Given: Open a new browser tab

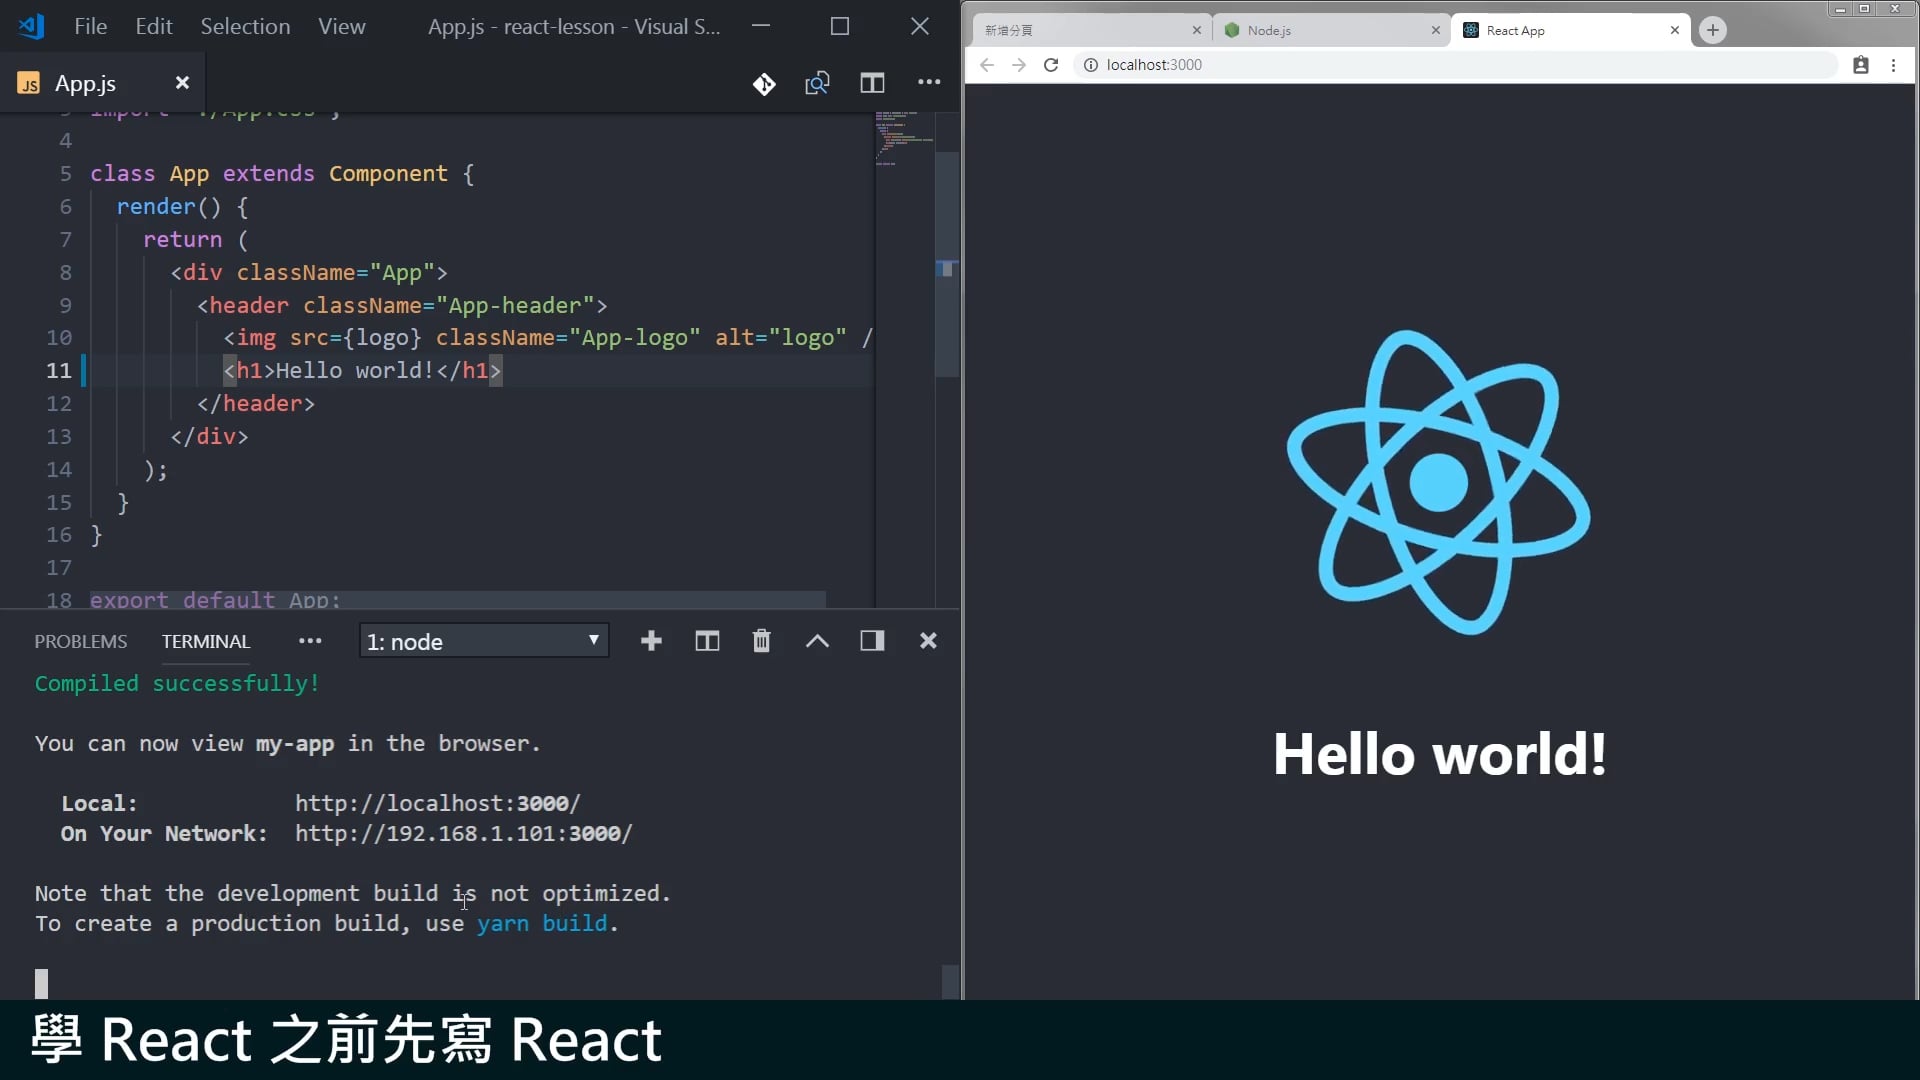Looking at the screenshot, I should (1713, 30).
